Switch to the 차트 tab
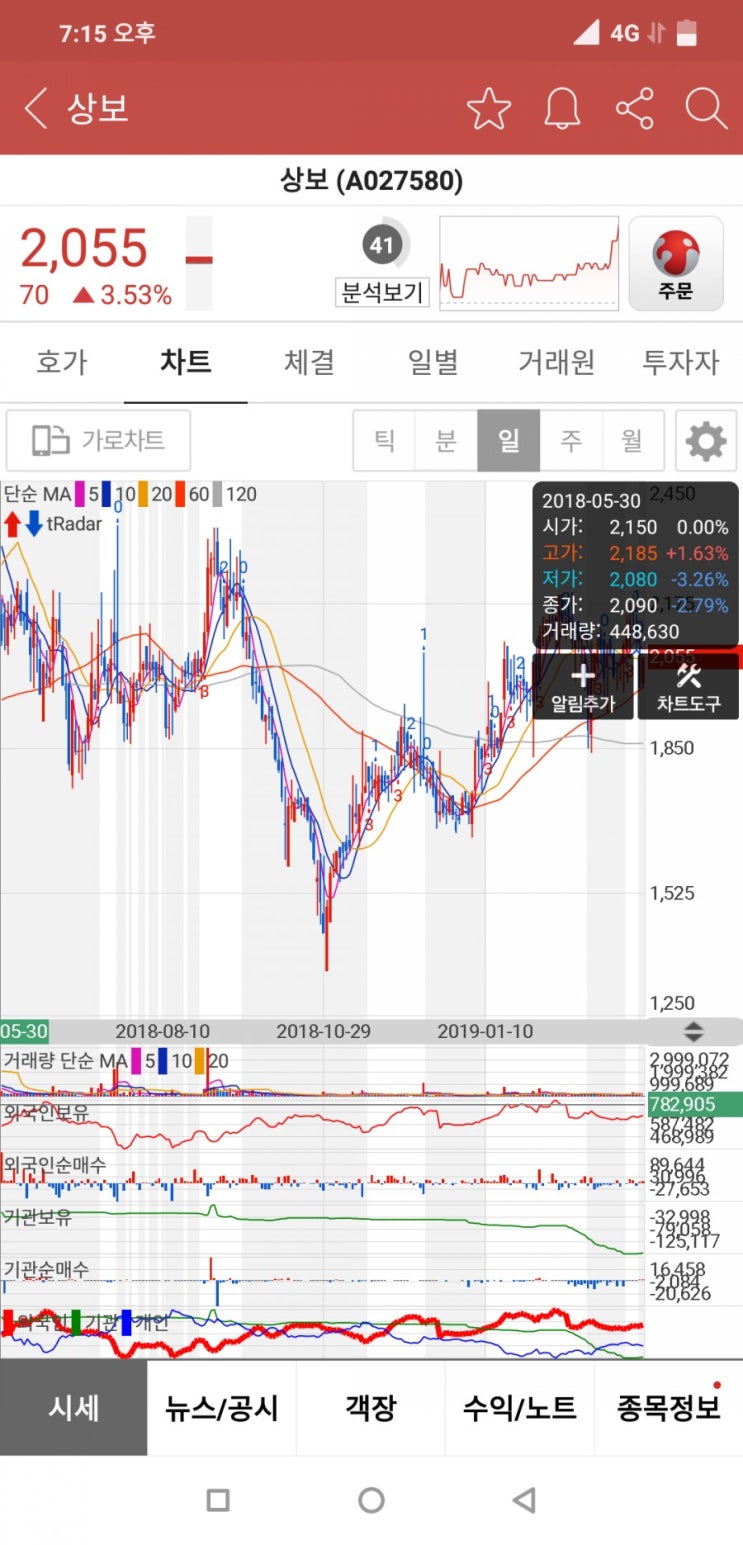Screen dimensions: 743x1545 (x=186, y=362)
